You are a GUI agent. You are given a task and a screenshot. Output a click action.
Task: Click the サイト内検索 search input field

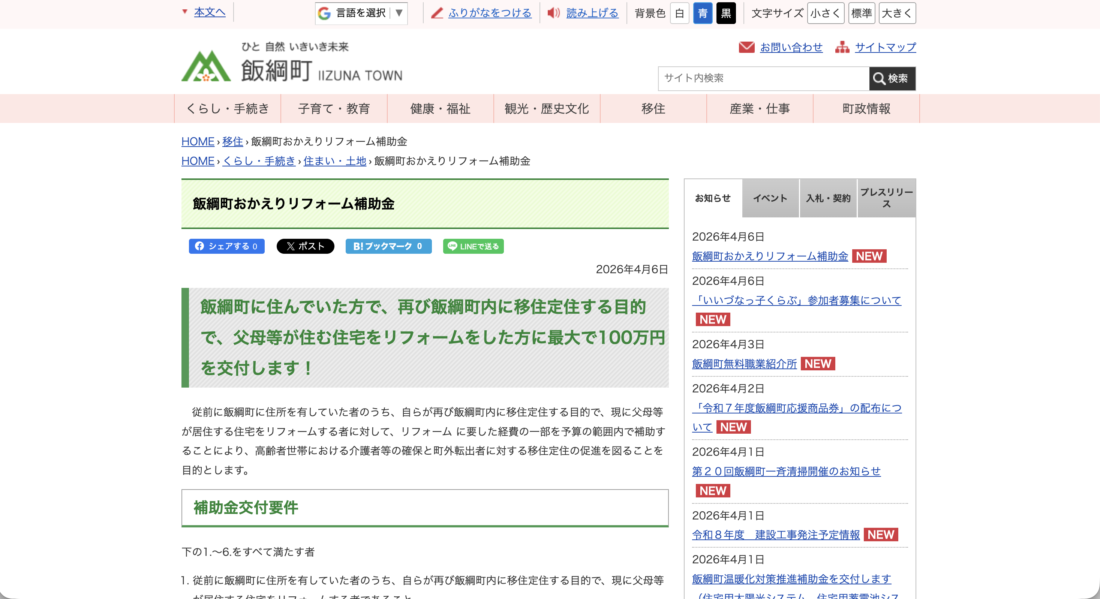coord(763,78)
